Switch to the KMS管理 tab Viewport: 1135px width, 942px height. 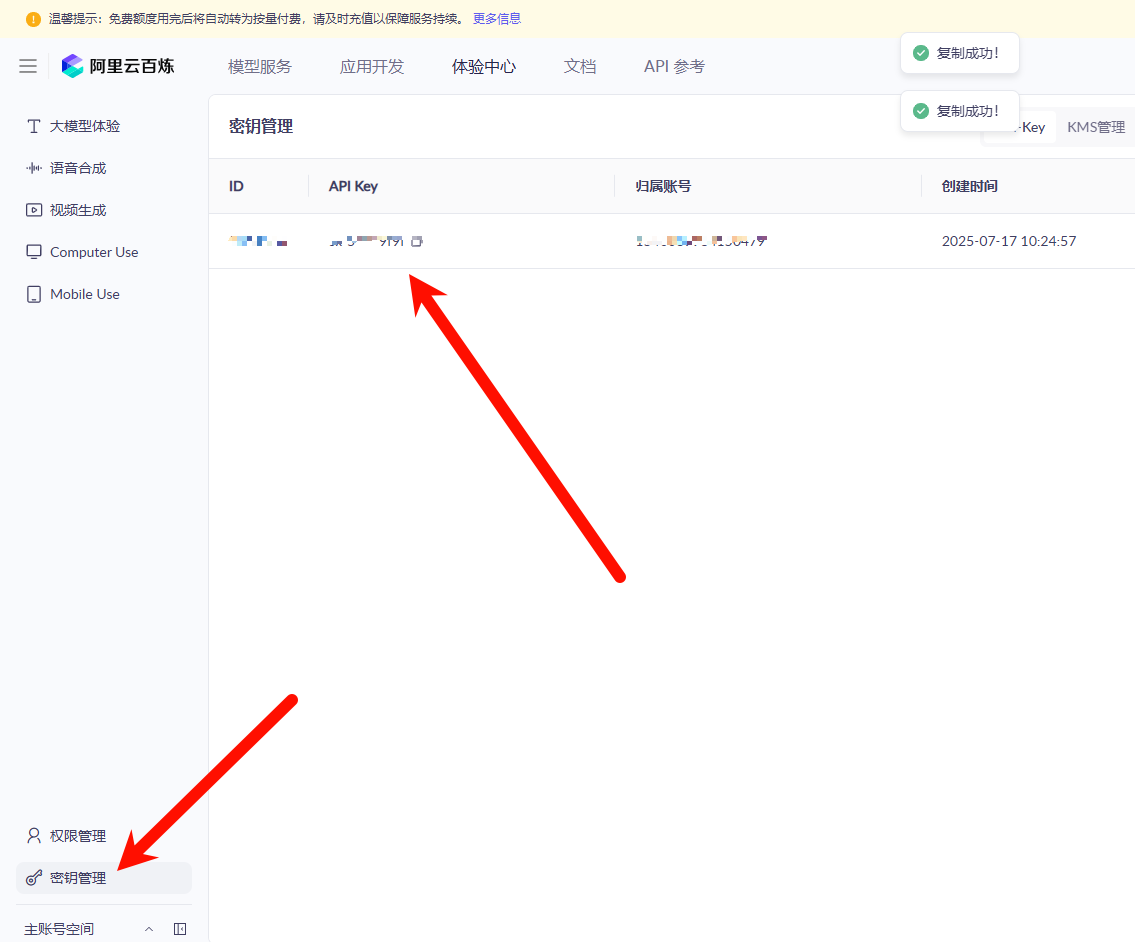1096,127
